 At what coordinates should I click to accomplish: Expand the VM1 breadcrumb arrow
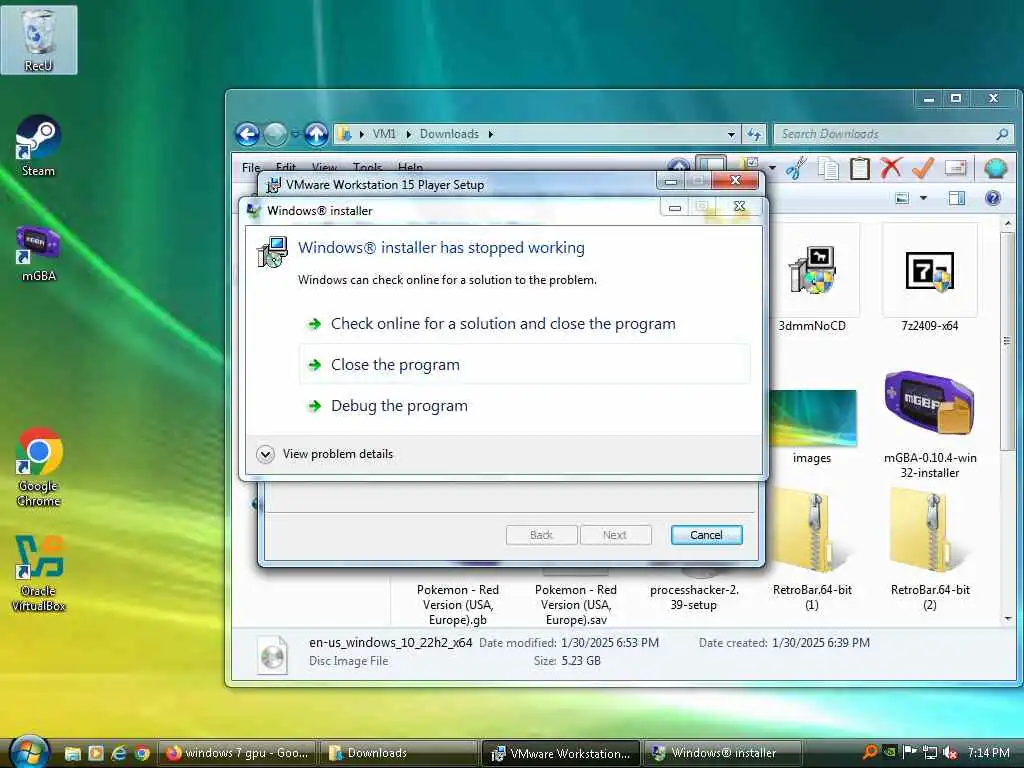(409, 135)
